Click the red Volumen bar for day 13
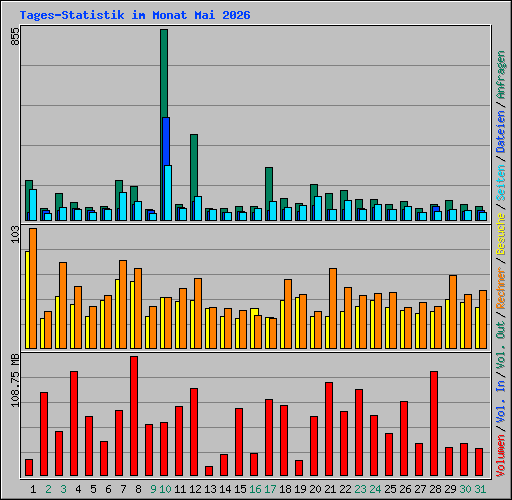Screen dimensions: 512x500 (209, 471)
